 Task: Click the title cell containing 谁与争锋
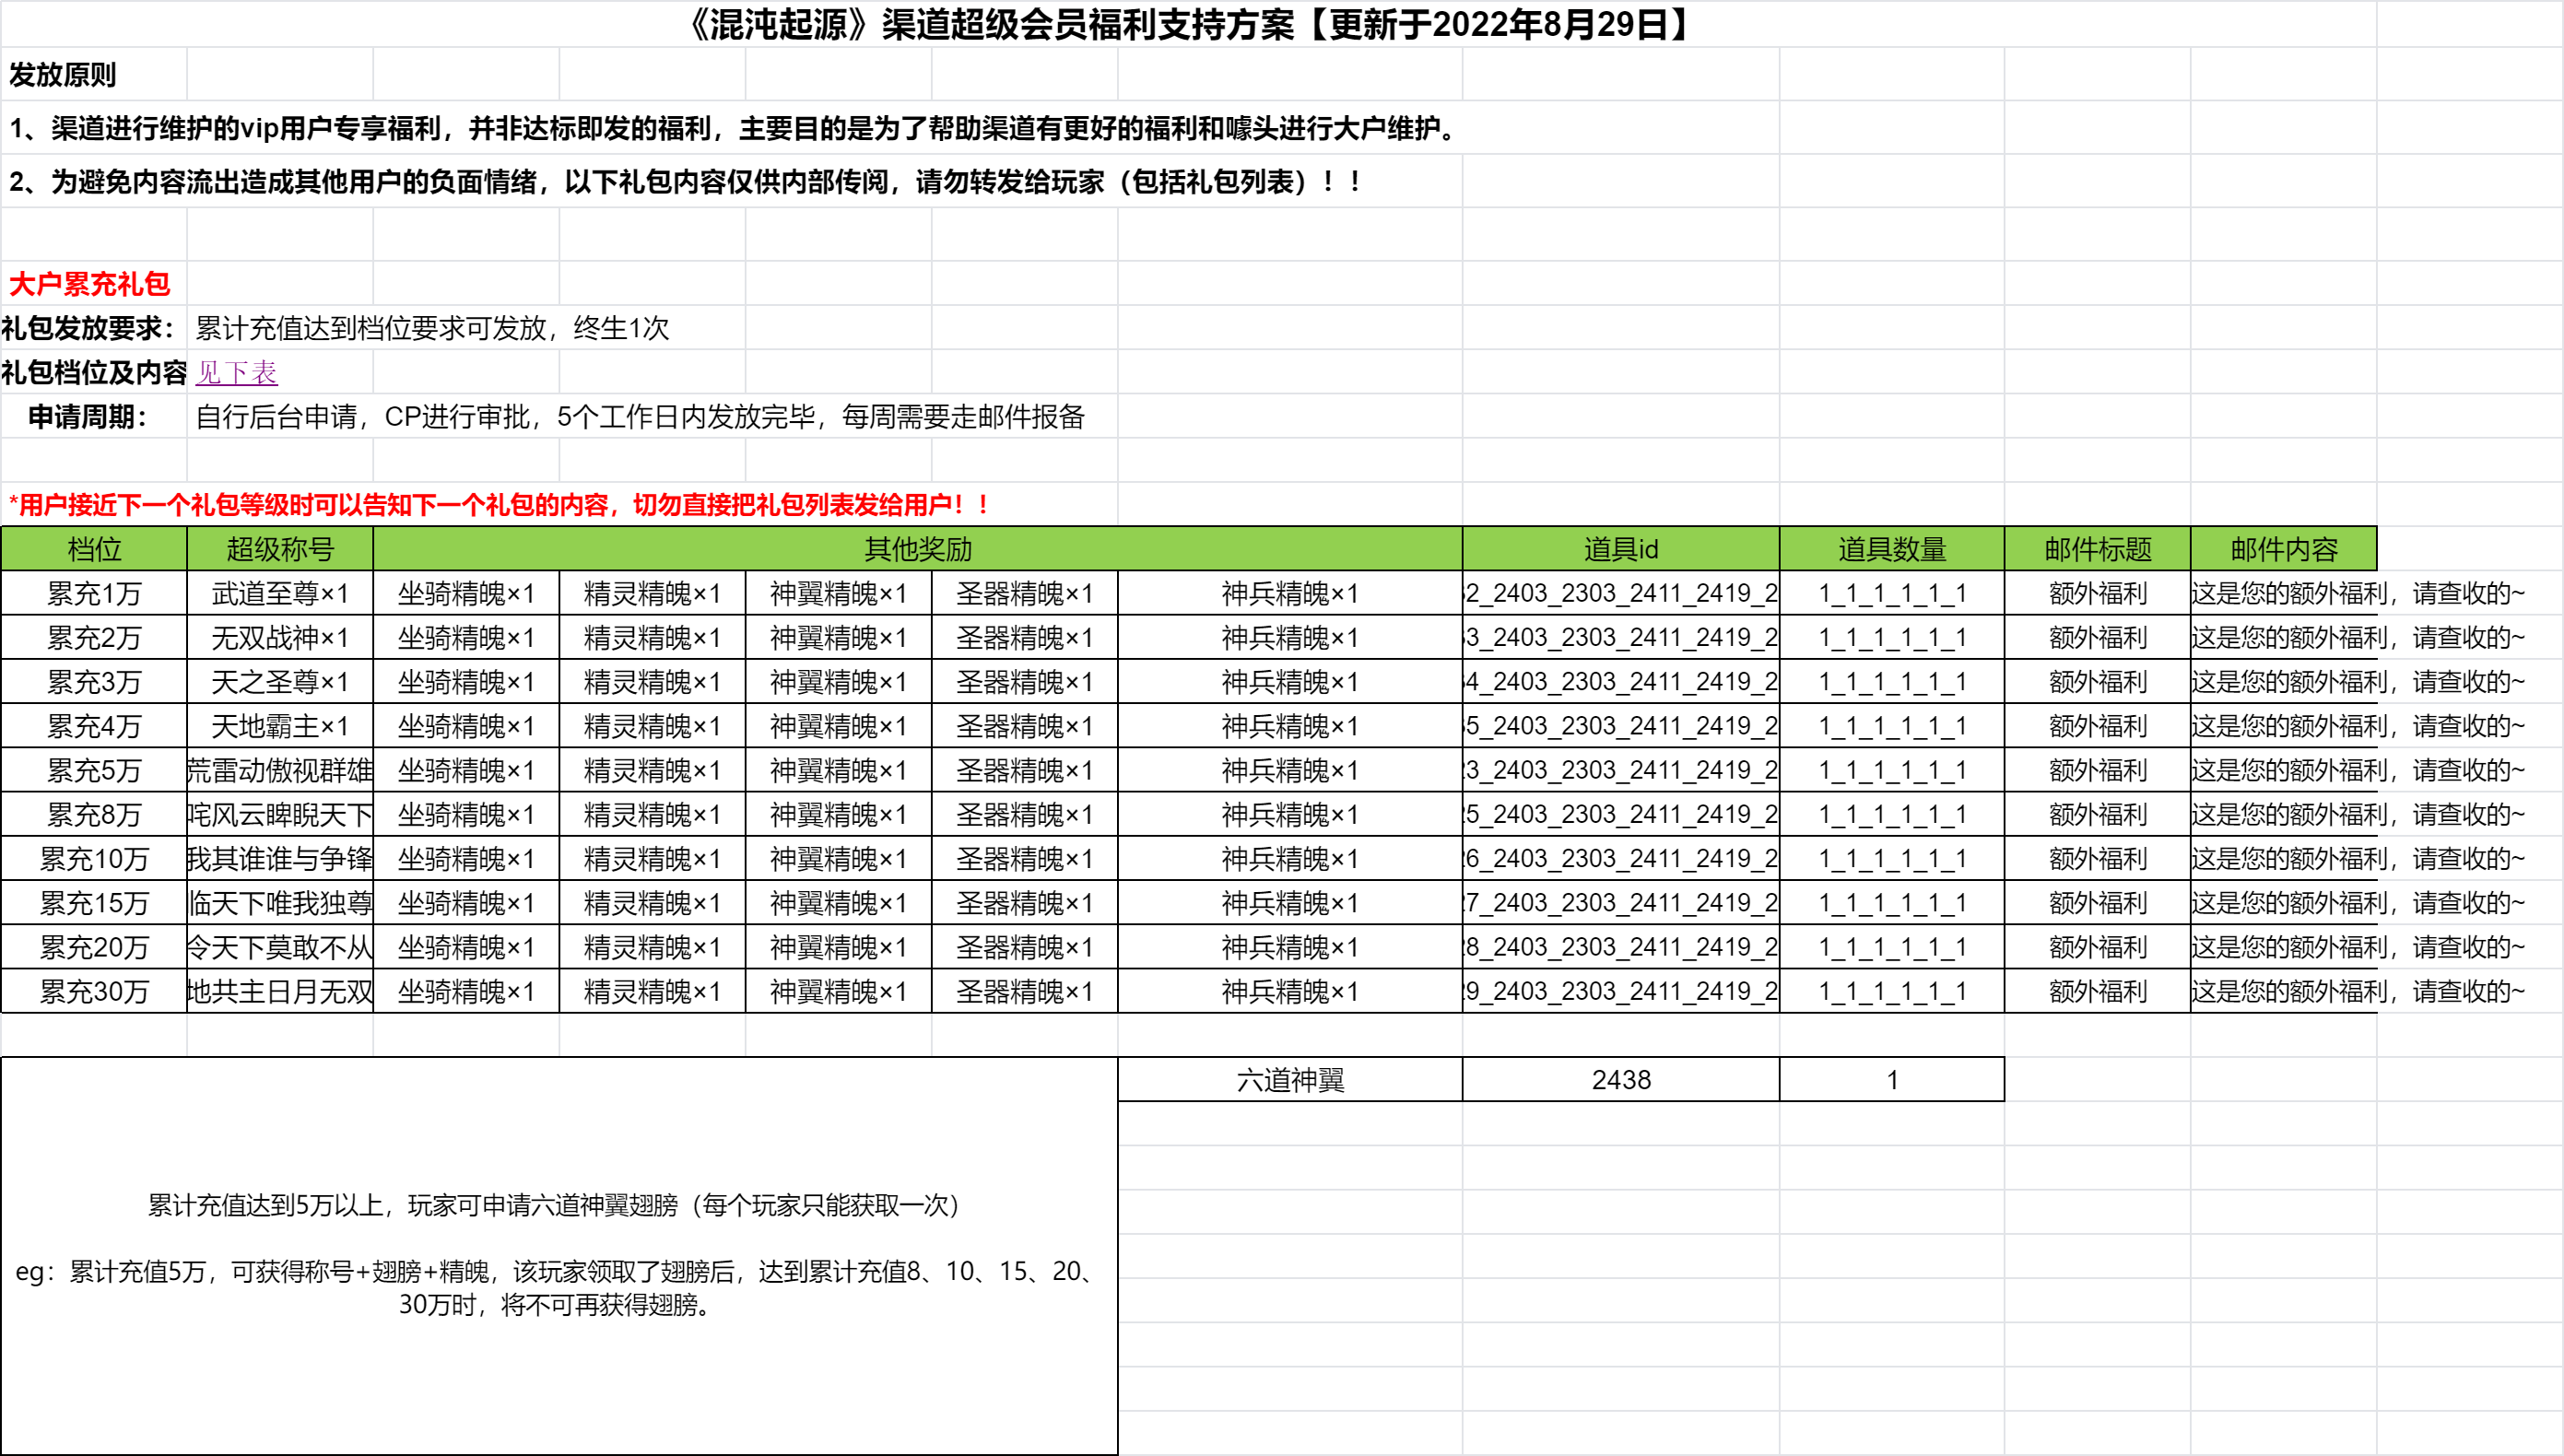280,858
